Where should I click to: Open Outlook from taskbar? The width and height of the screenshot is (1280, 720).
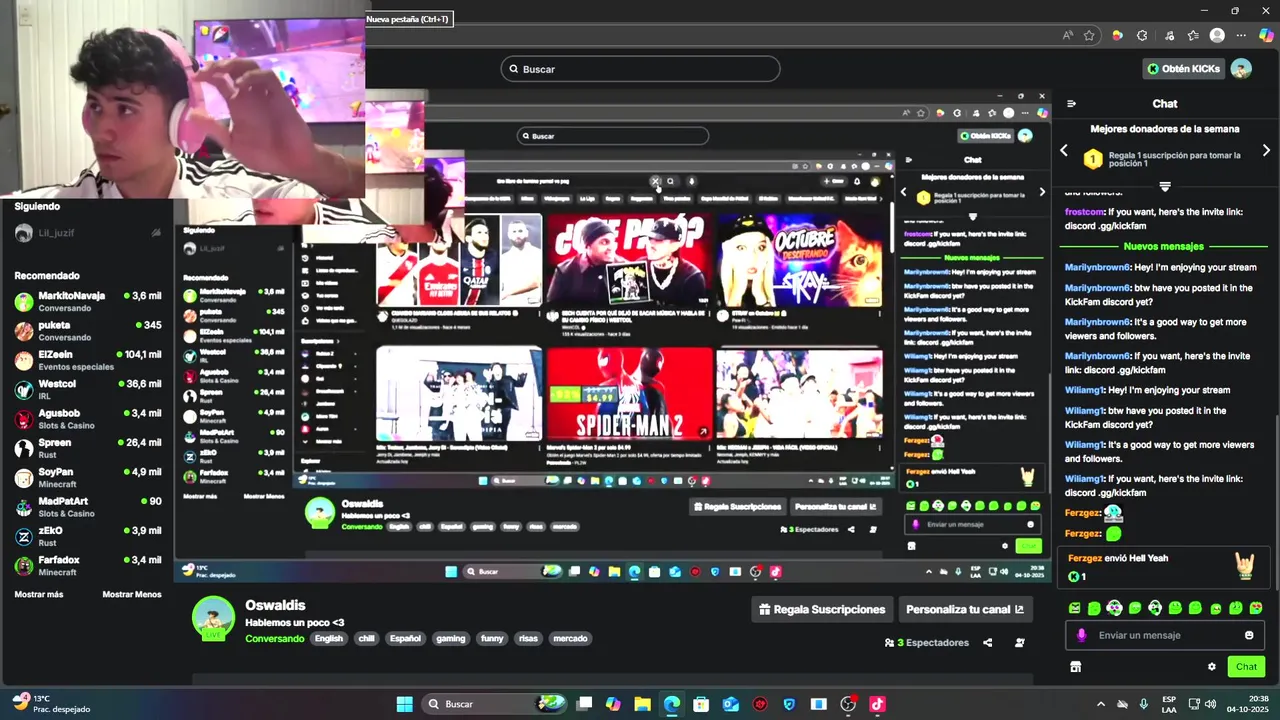(x=731, y=704)
